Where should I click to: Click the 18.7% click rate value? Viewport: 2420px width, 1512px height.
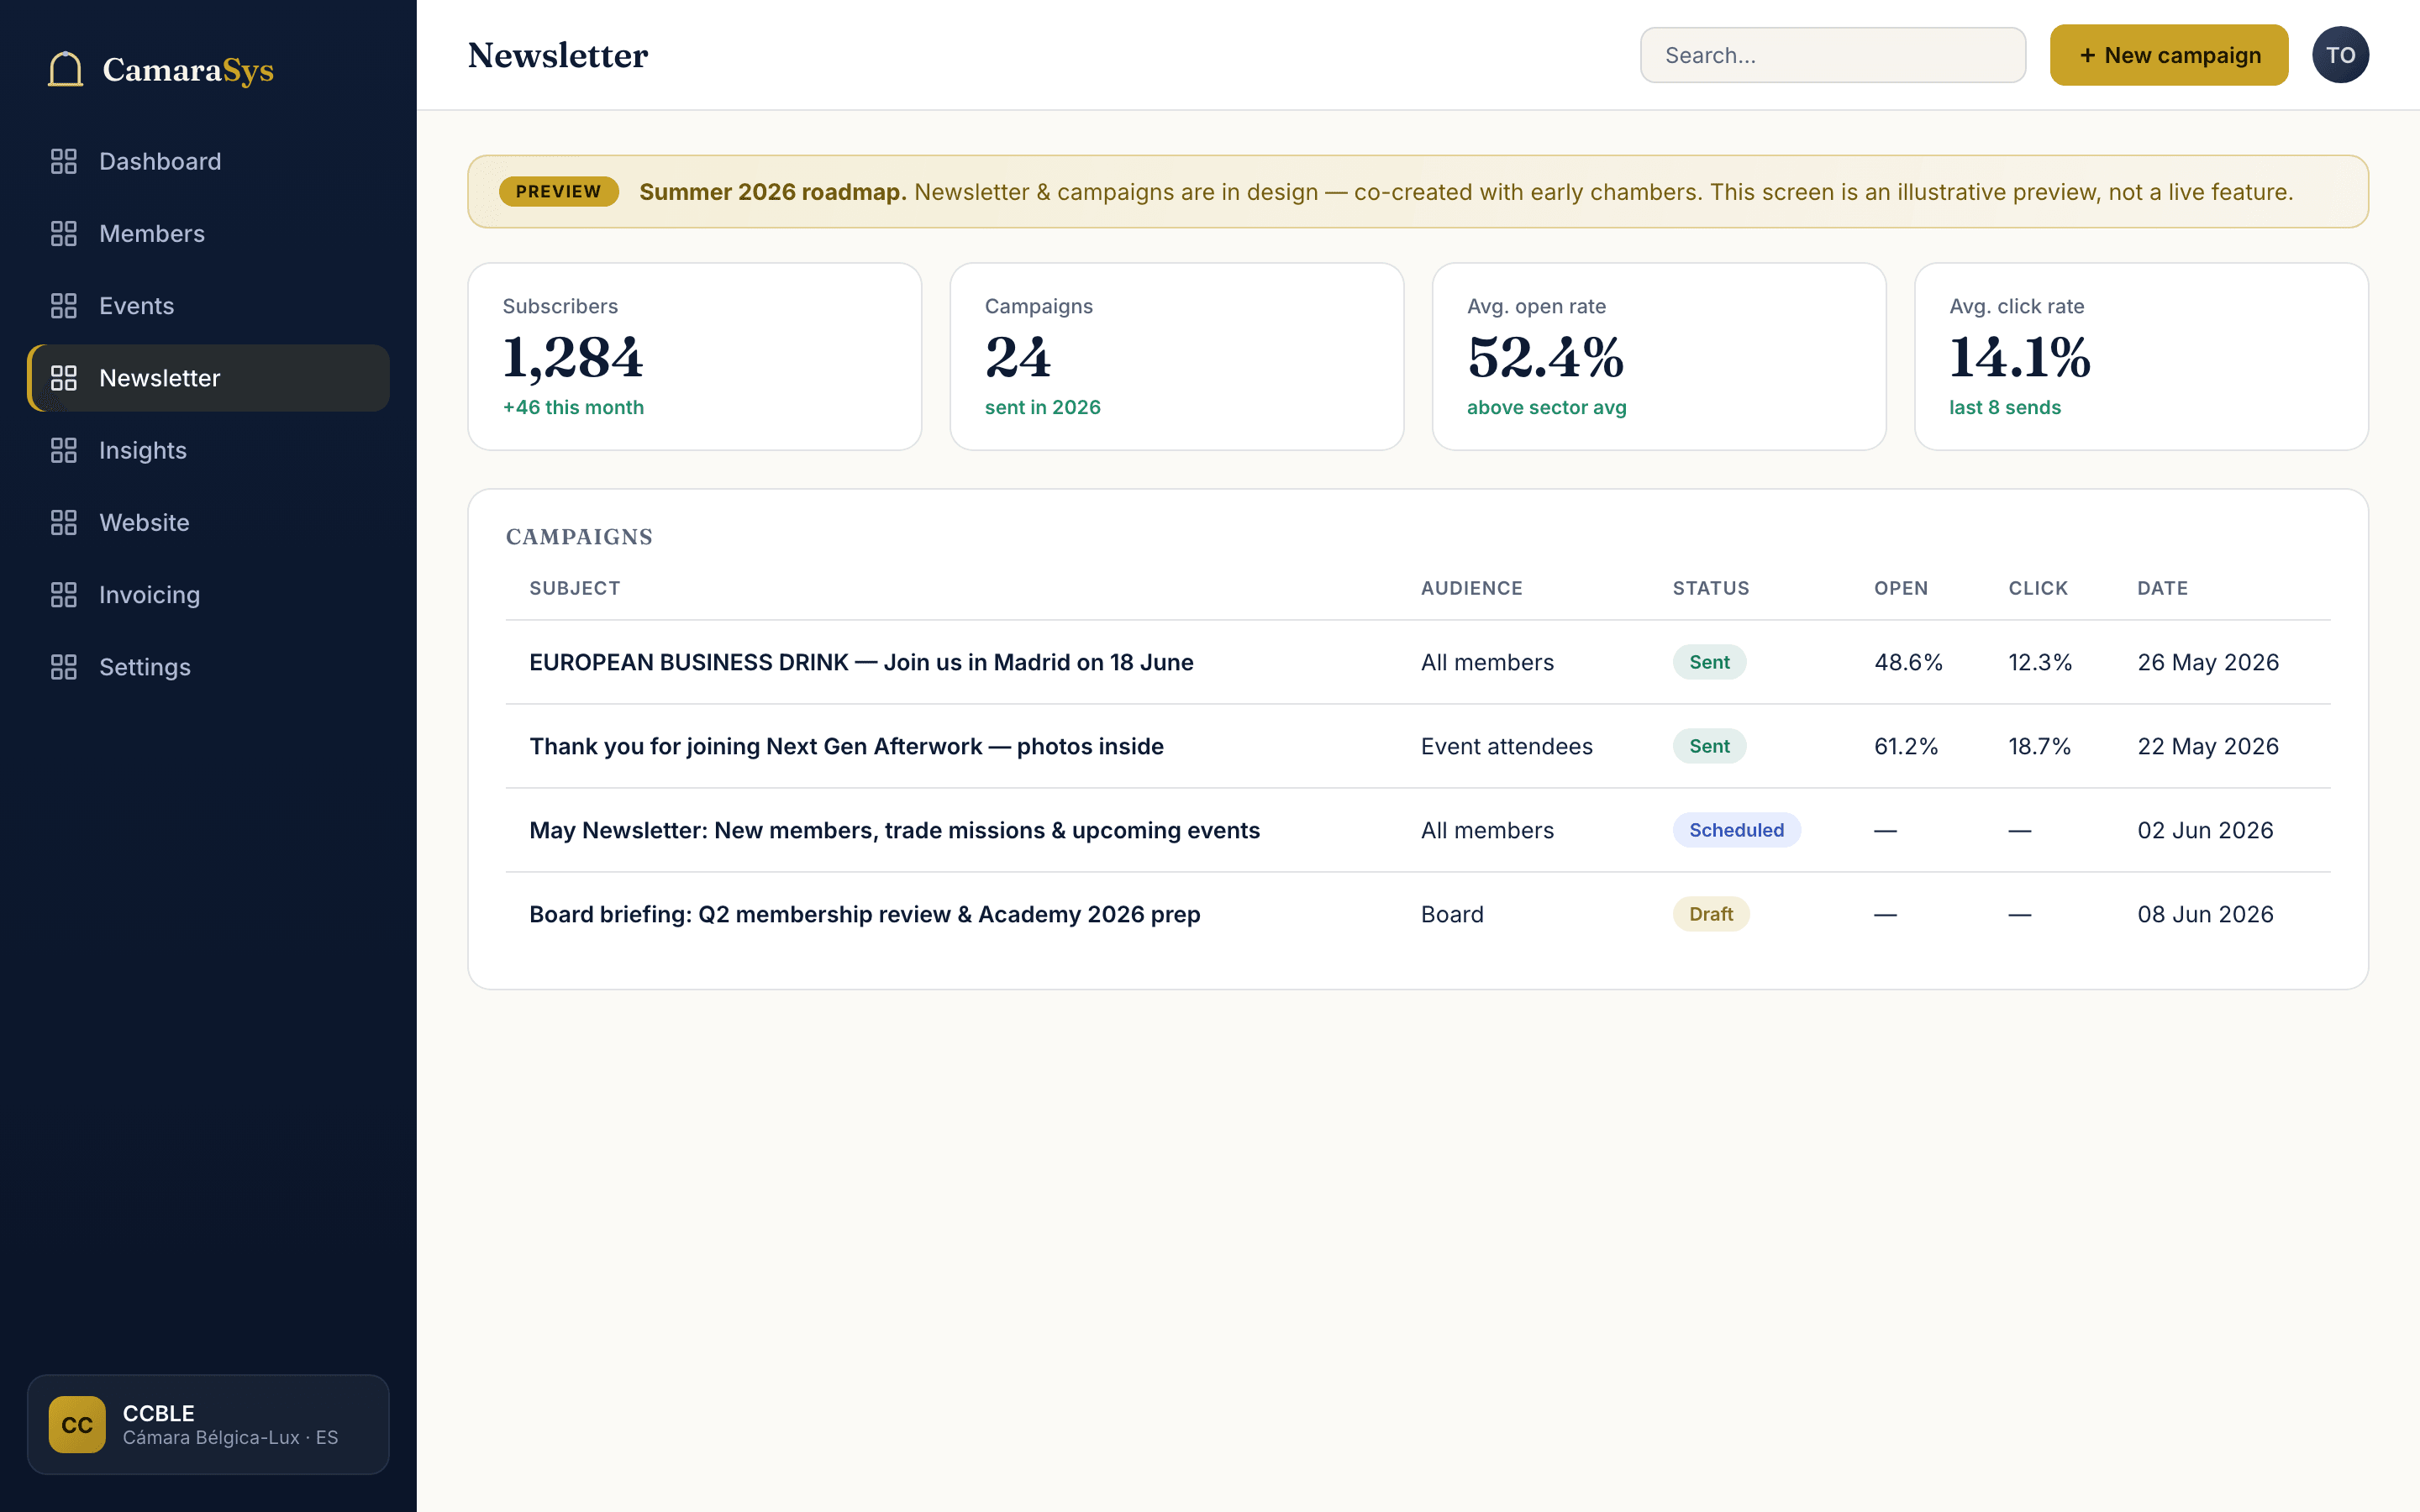tap(2039, 746)
